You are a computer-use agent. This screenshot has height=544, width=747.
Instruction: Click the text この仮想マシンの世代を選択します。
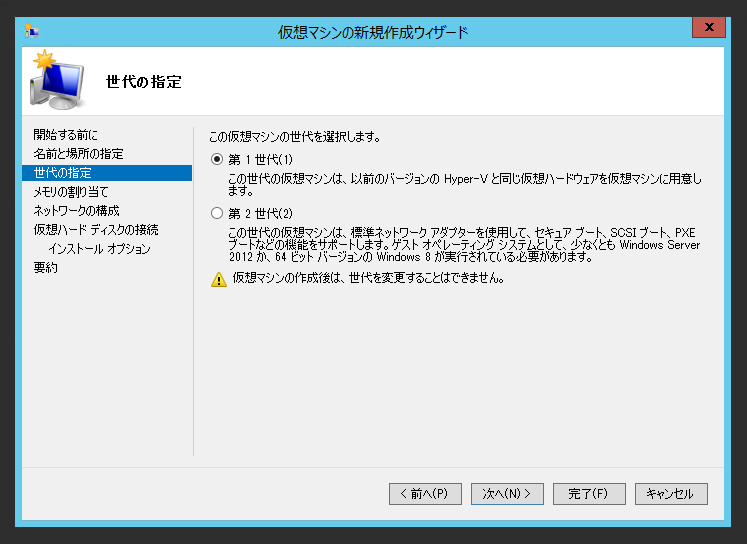[x=295, y=137]
